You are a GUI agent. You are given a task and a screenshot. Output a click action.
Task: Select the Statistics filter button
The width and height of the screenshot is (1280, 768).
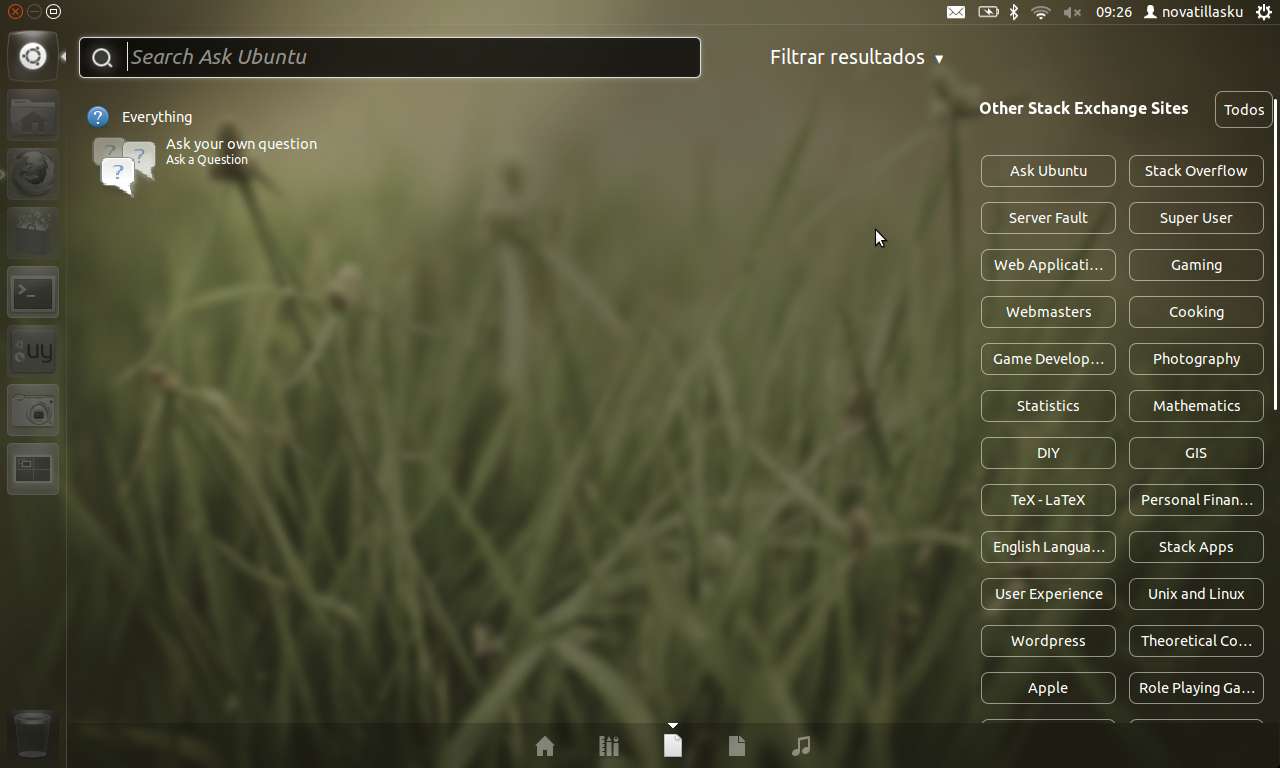[x=1048, y=406]
